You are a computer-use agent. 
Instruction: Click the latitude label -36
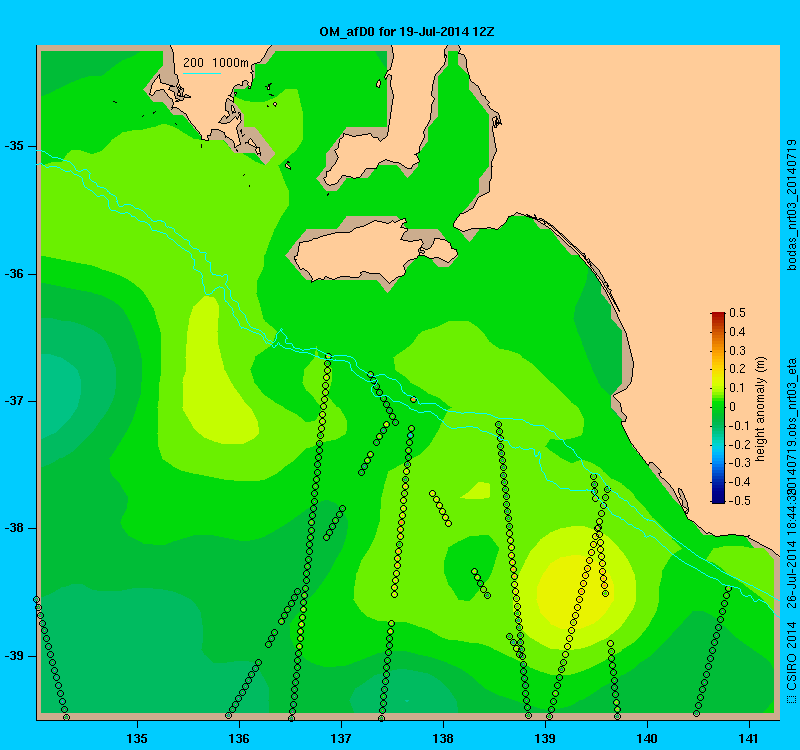pos(14,274)
